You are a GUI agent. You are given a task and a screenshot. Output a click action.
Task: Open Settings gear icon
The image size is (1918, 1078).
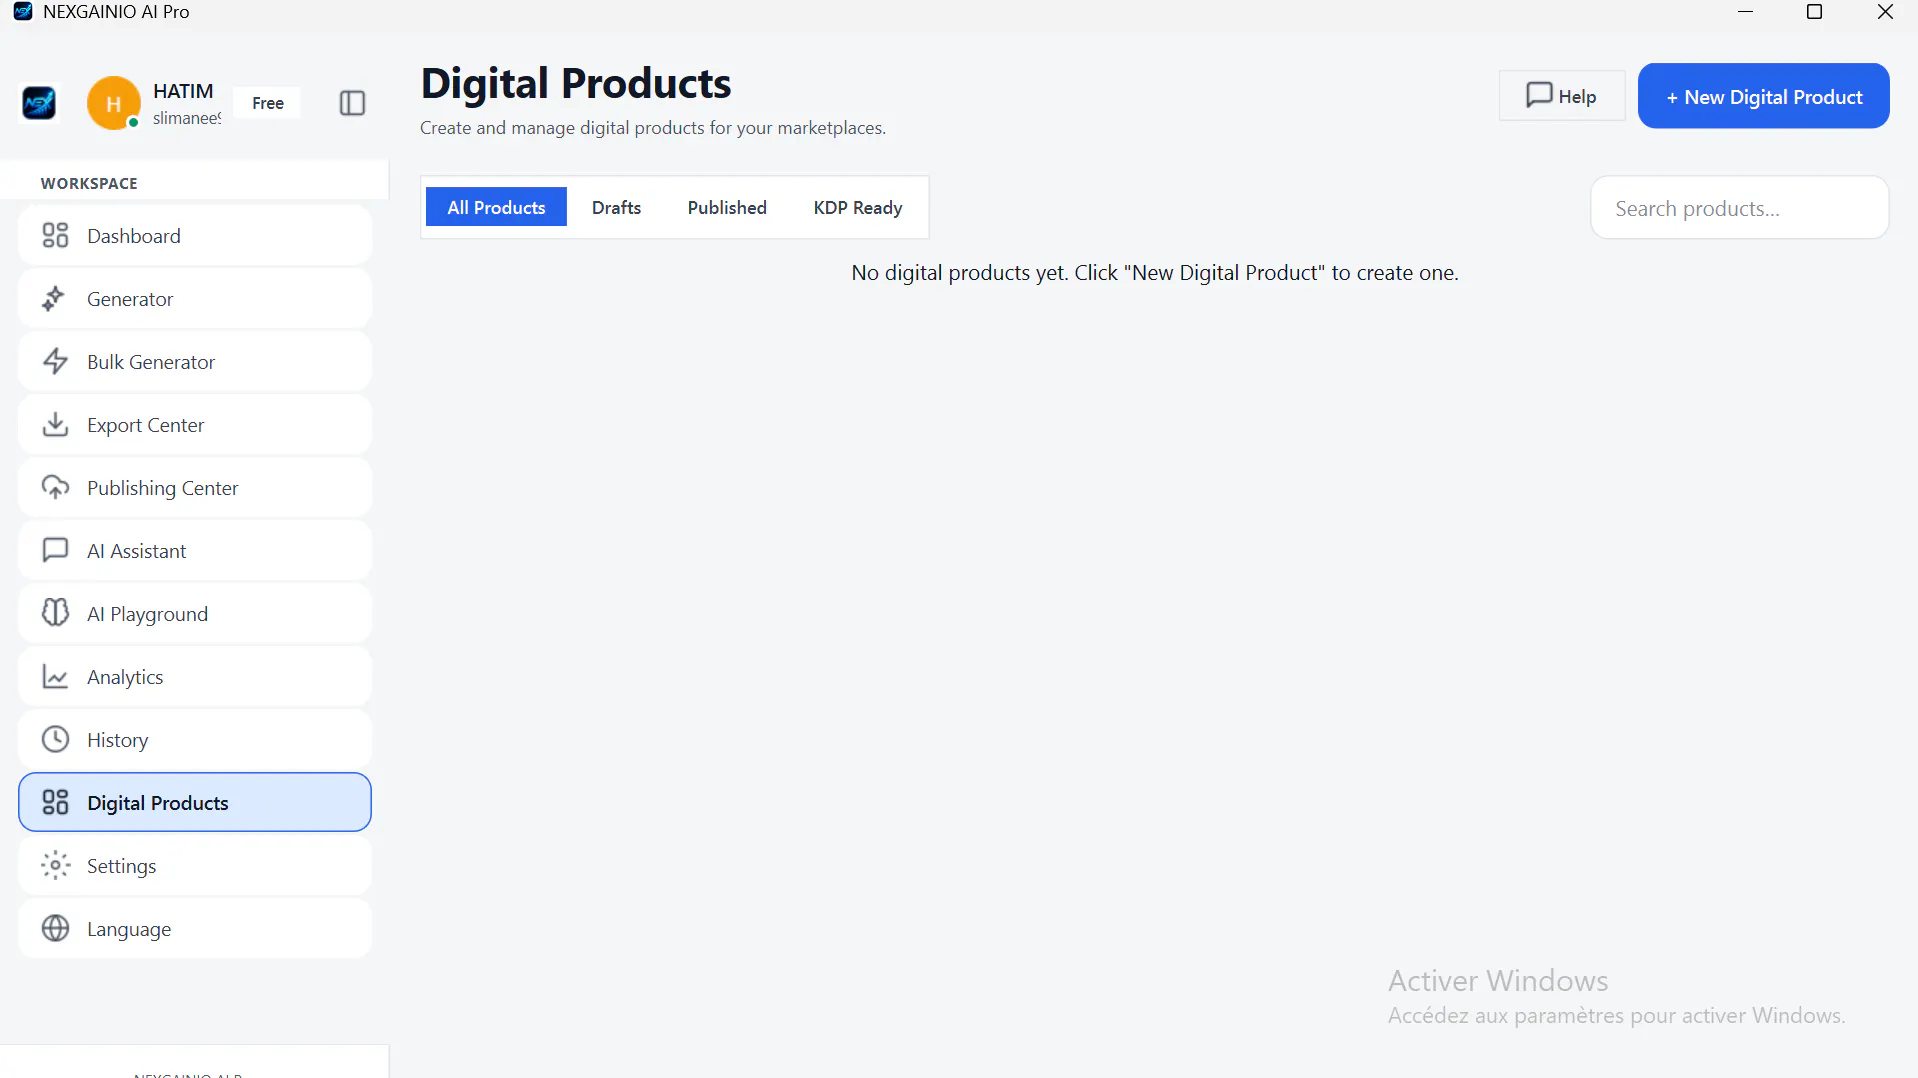[55, 866]
